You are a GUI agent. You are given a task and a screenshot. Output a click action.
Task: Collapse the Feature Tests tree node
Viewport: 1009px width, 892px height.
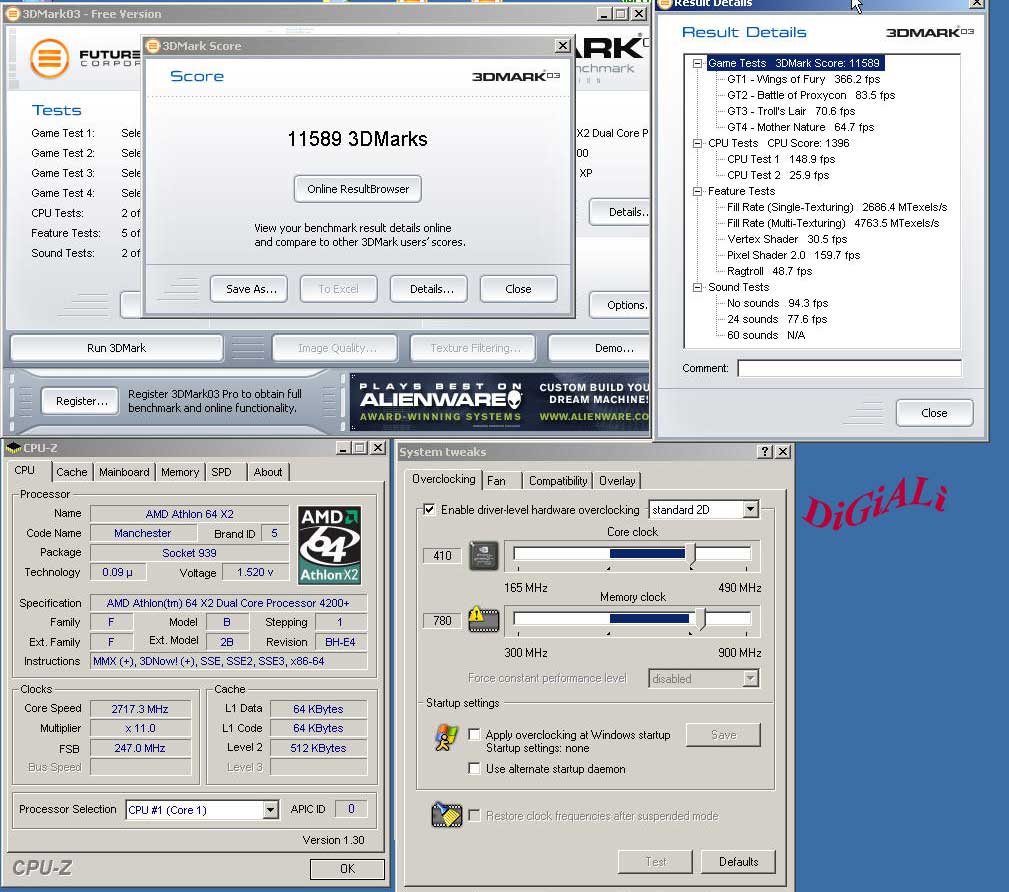click(x=697, y=191)
